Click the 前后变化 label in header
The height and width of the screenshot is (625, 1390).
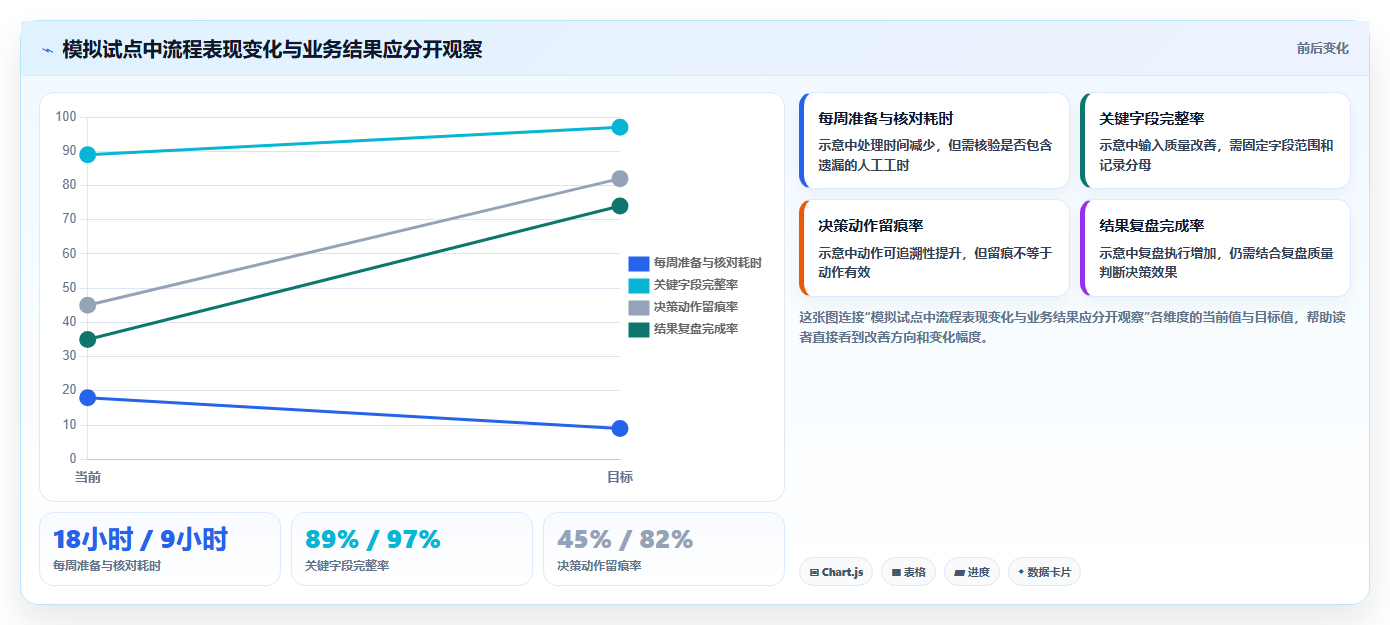tap(1322, 48)
